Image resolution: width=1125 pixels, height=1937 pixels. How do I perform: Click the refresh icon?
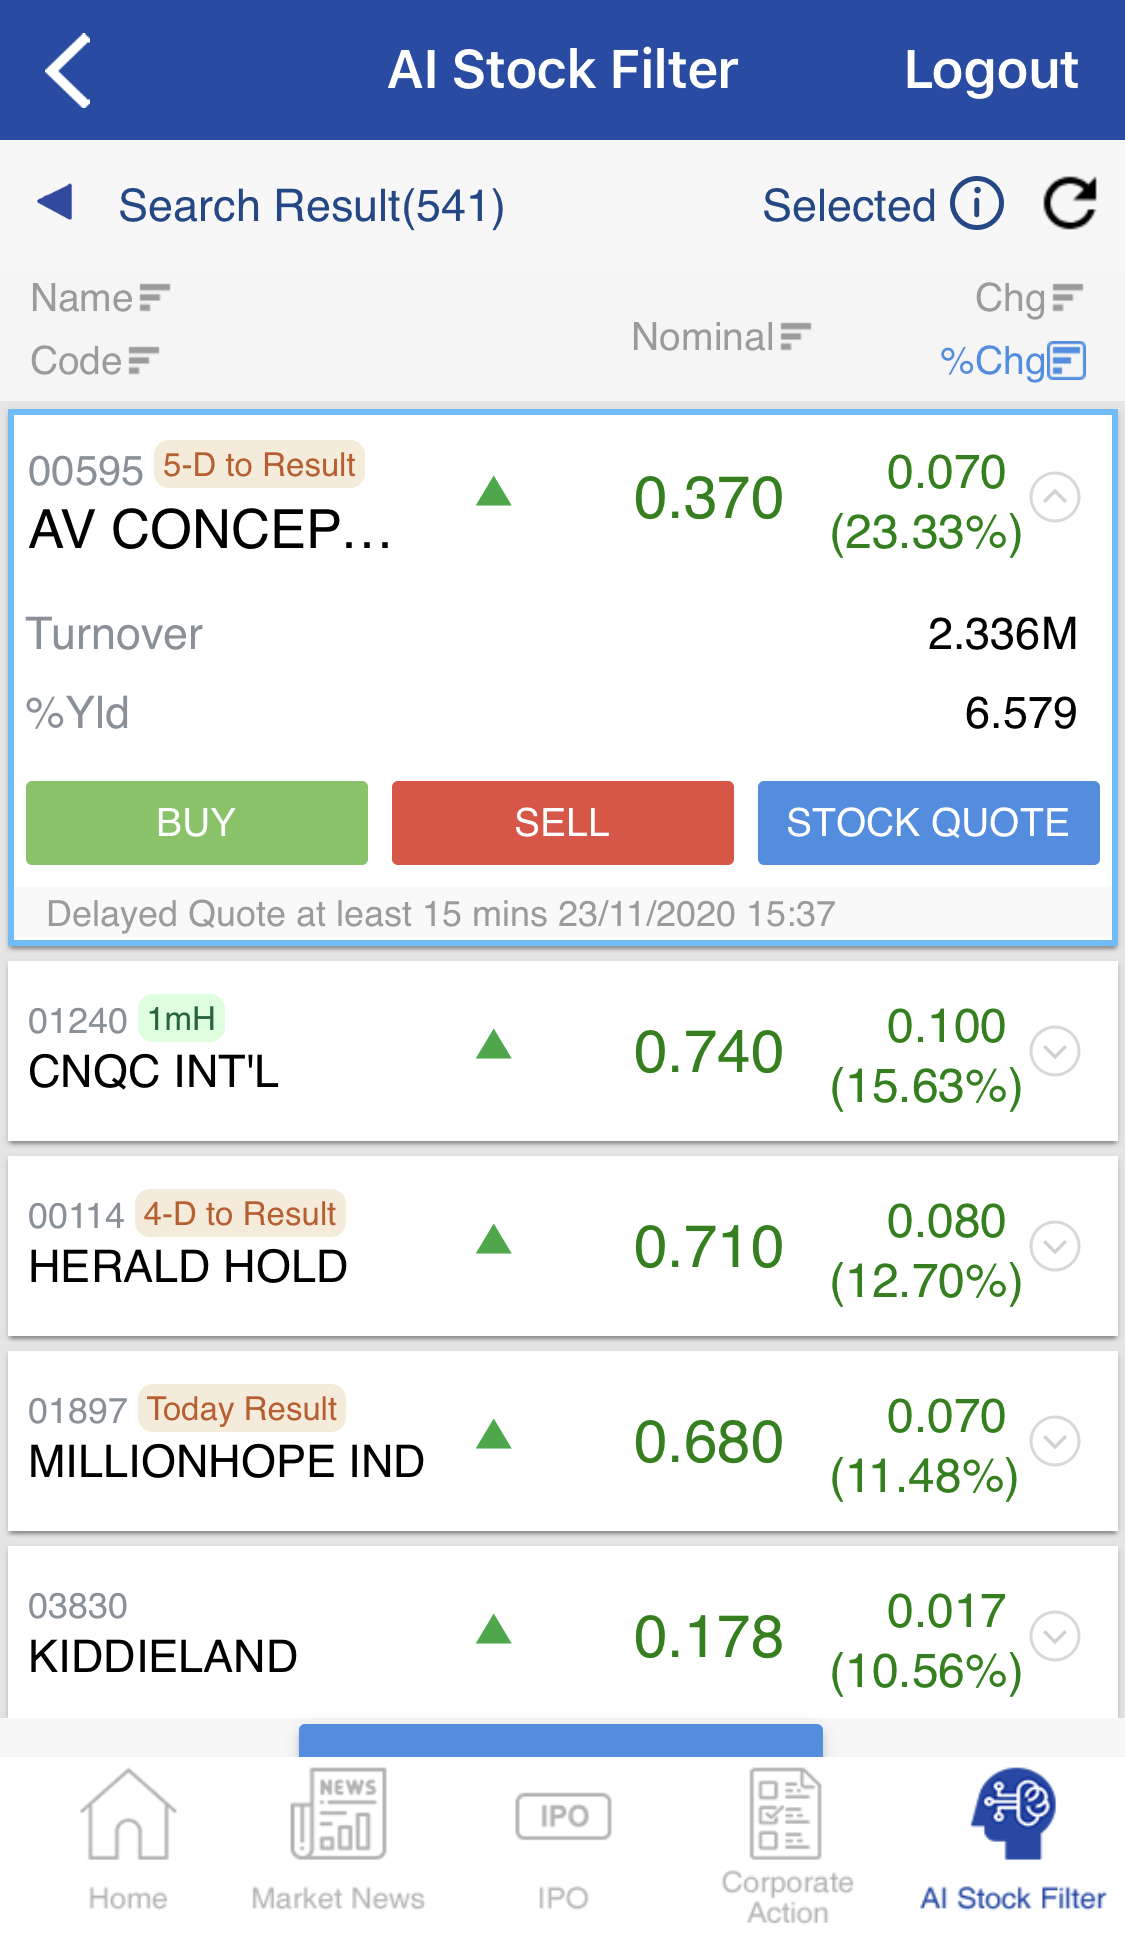[x=1070, y=204]
